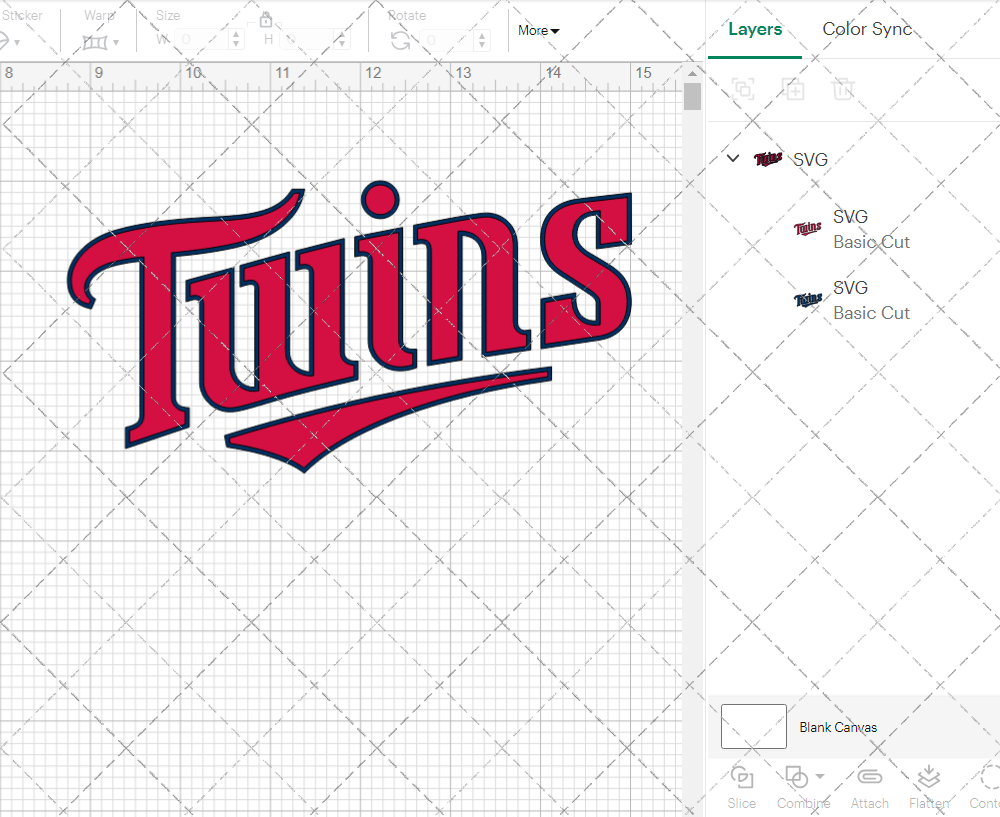
Task: Click the Width stepper arrows
Action: (x=236, y=40)
